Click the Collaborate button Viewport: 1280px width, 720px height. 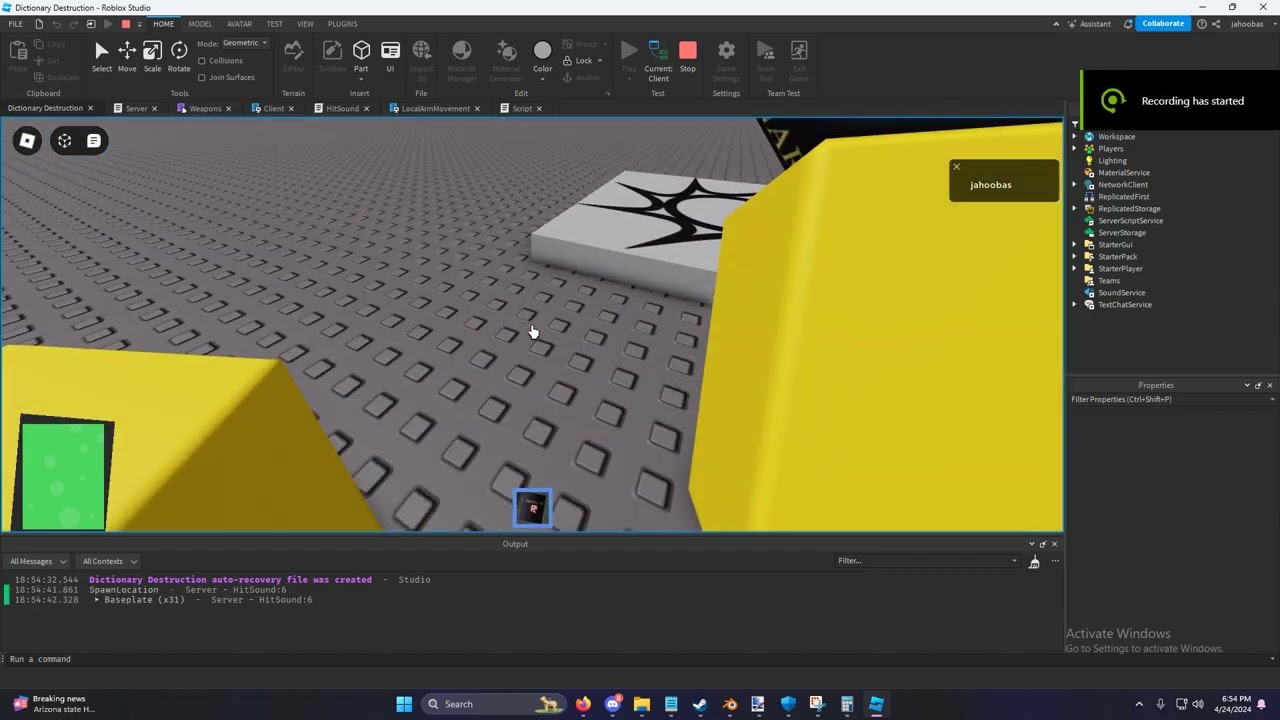[x=1163, y=24]
